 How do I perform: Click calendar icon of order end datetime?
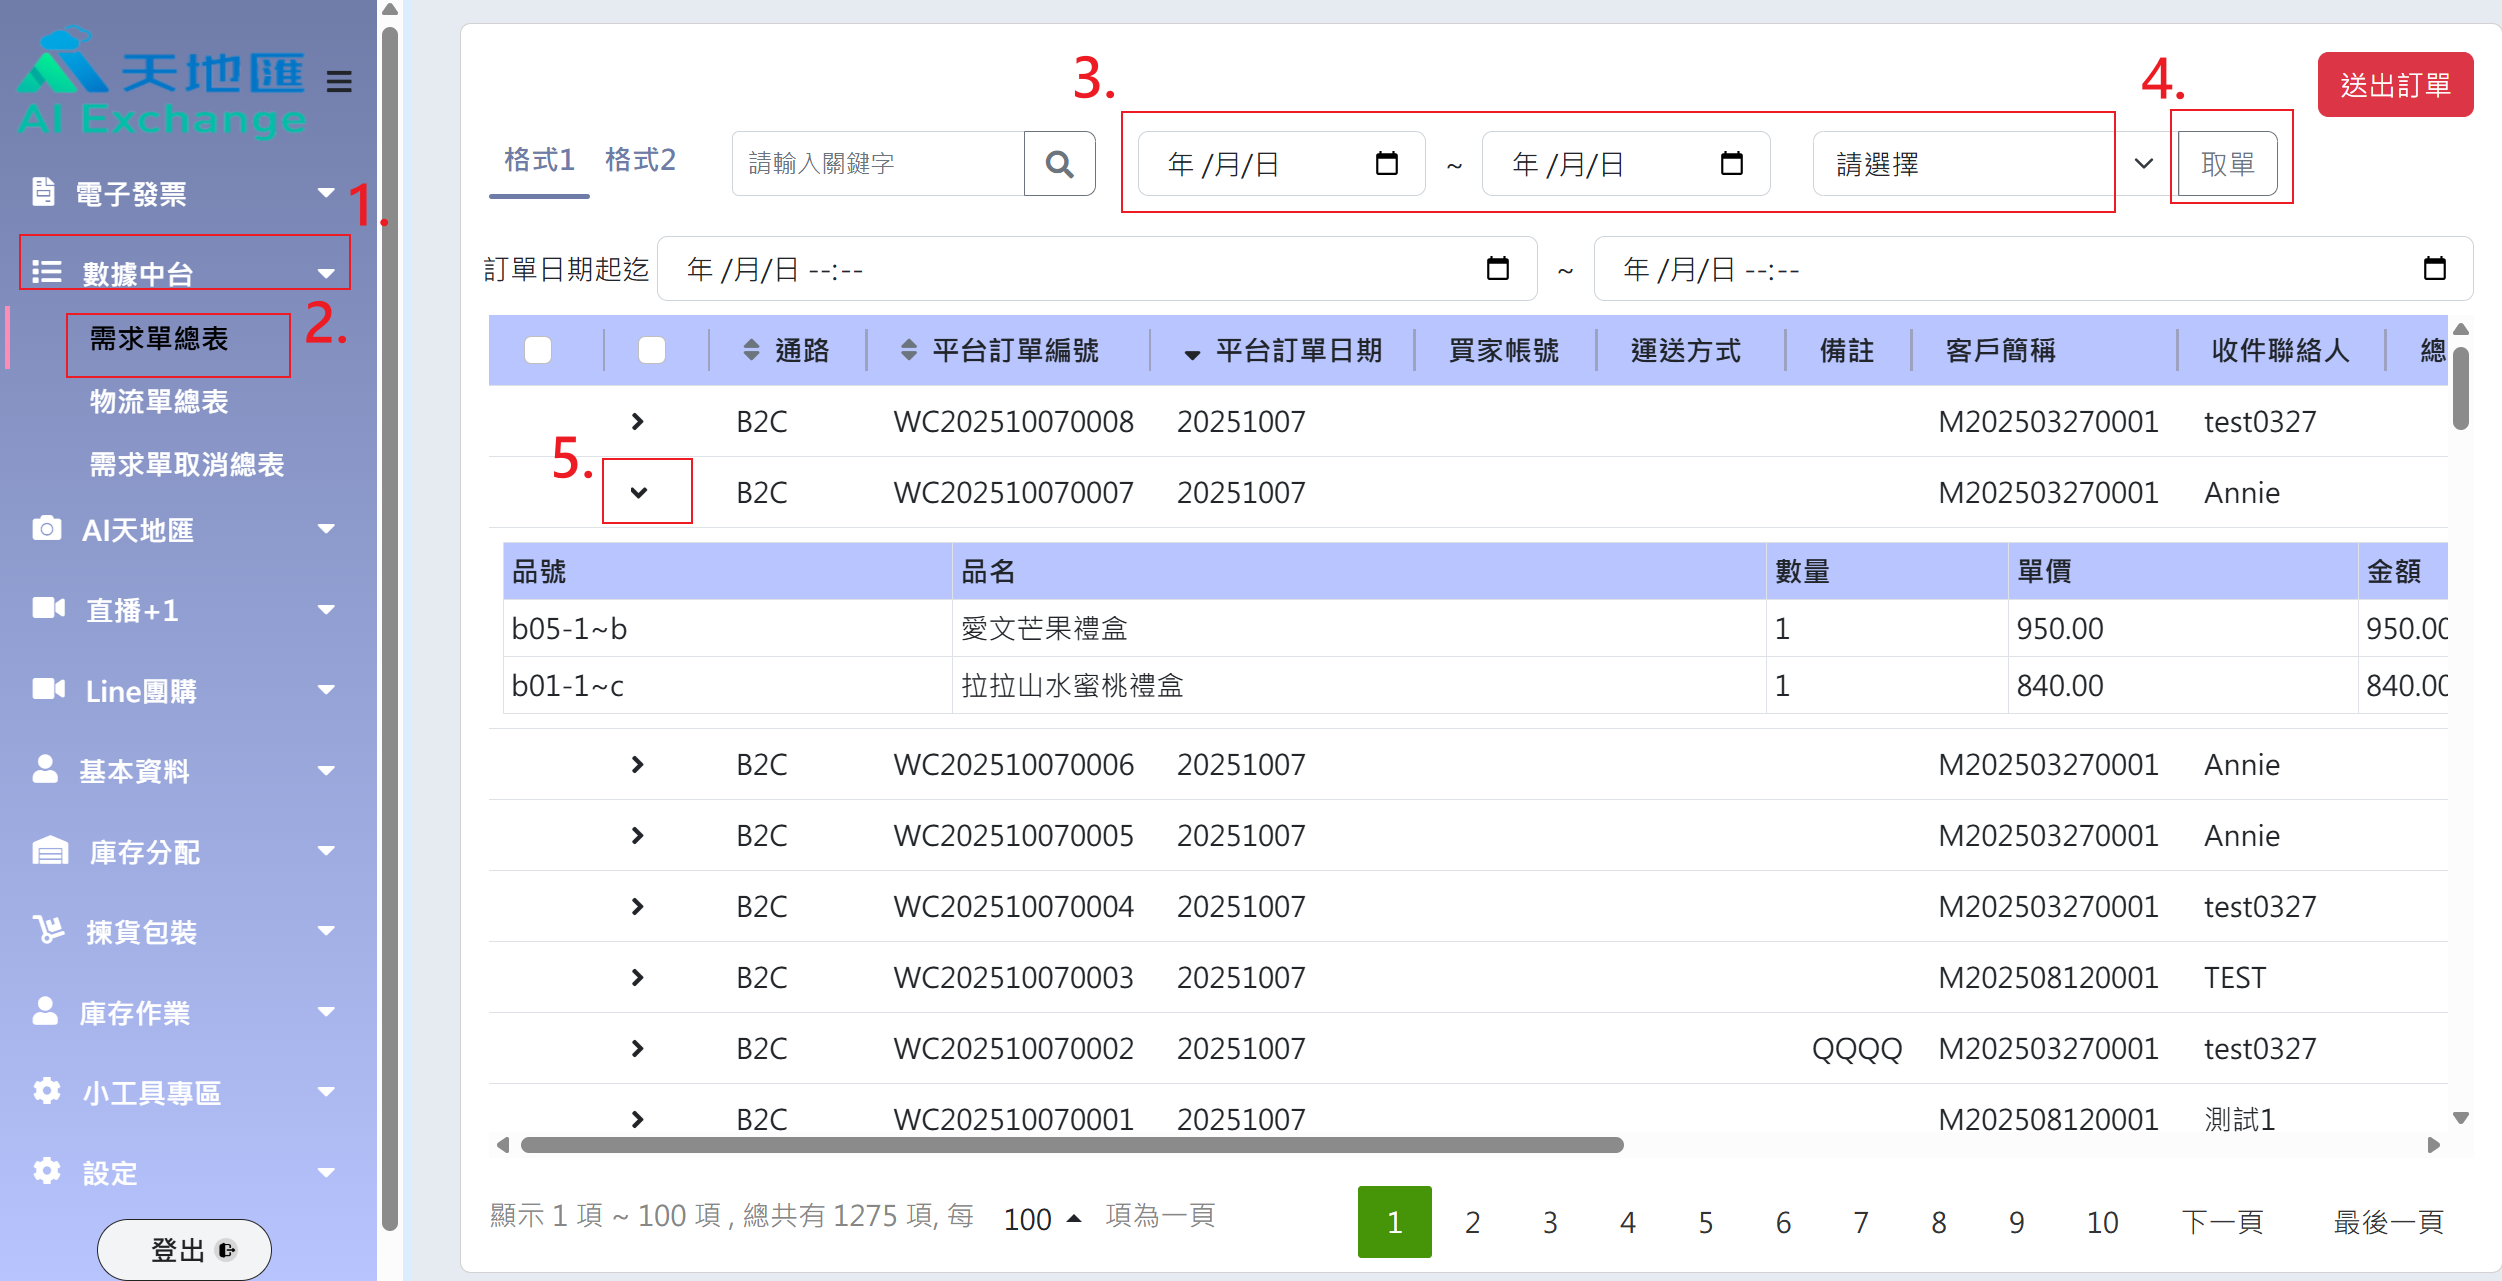tap(2434, 269)
